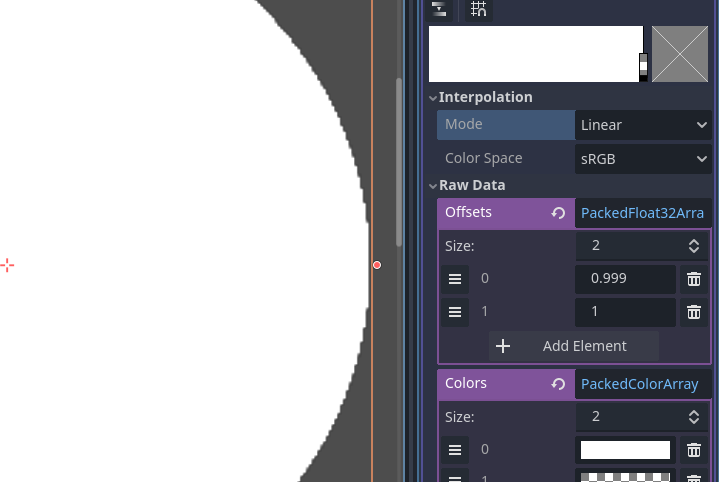Open the white color swatch for color 0
The width and height of the screenshot is (719, 482).
pos(625,450)
